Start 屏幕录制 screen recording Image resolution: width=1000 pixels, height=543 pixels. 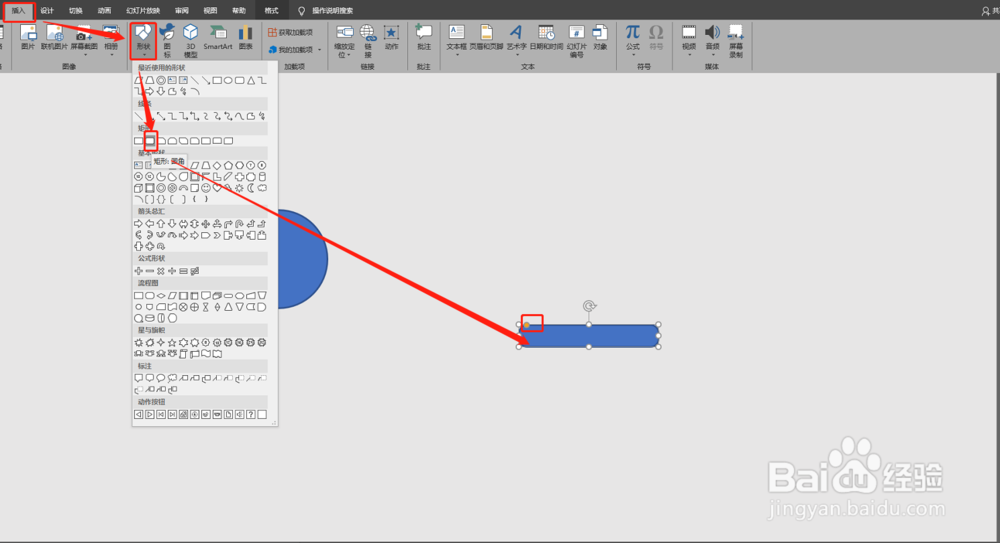pos(736,41)
